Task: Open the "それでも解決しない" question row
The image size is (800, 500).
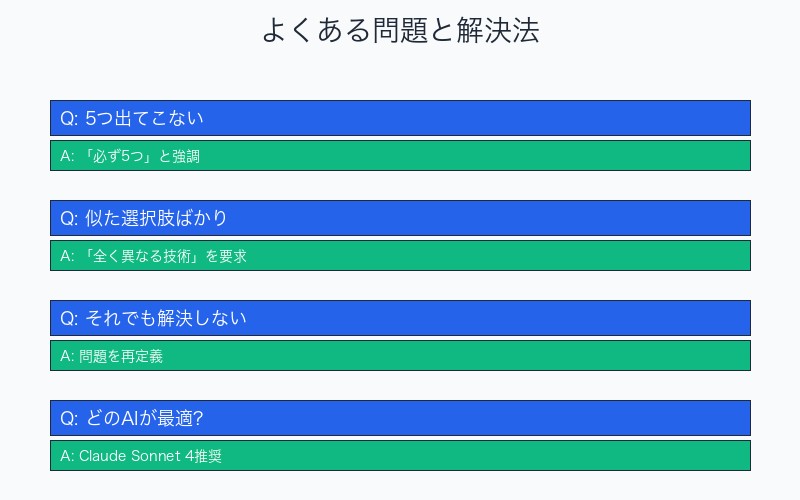Action: 400,318
